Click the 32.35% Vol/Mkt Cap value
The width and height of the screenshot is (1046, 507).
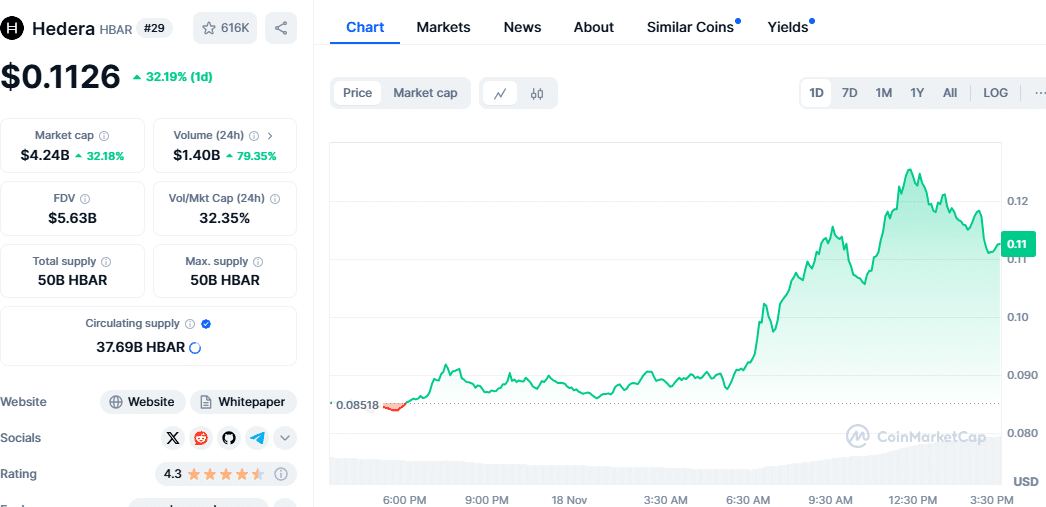[225, 218]
